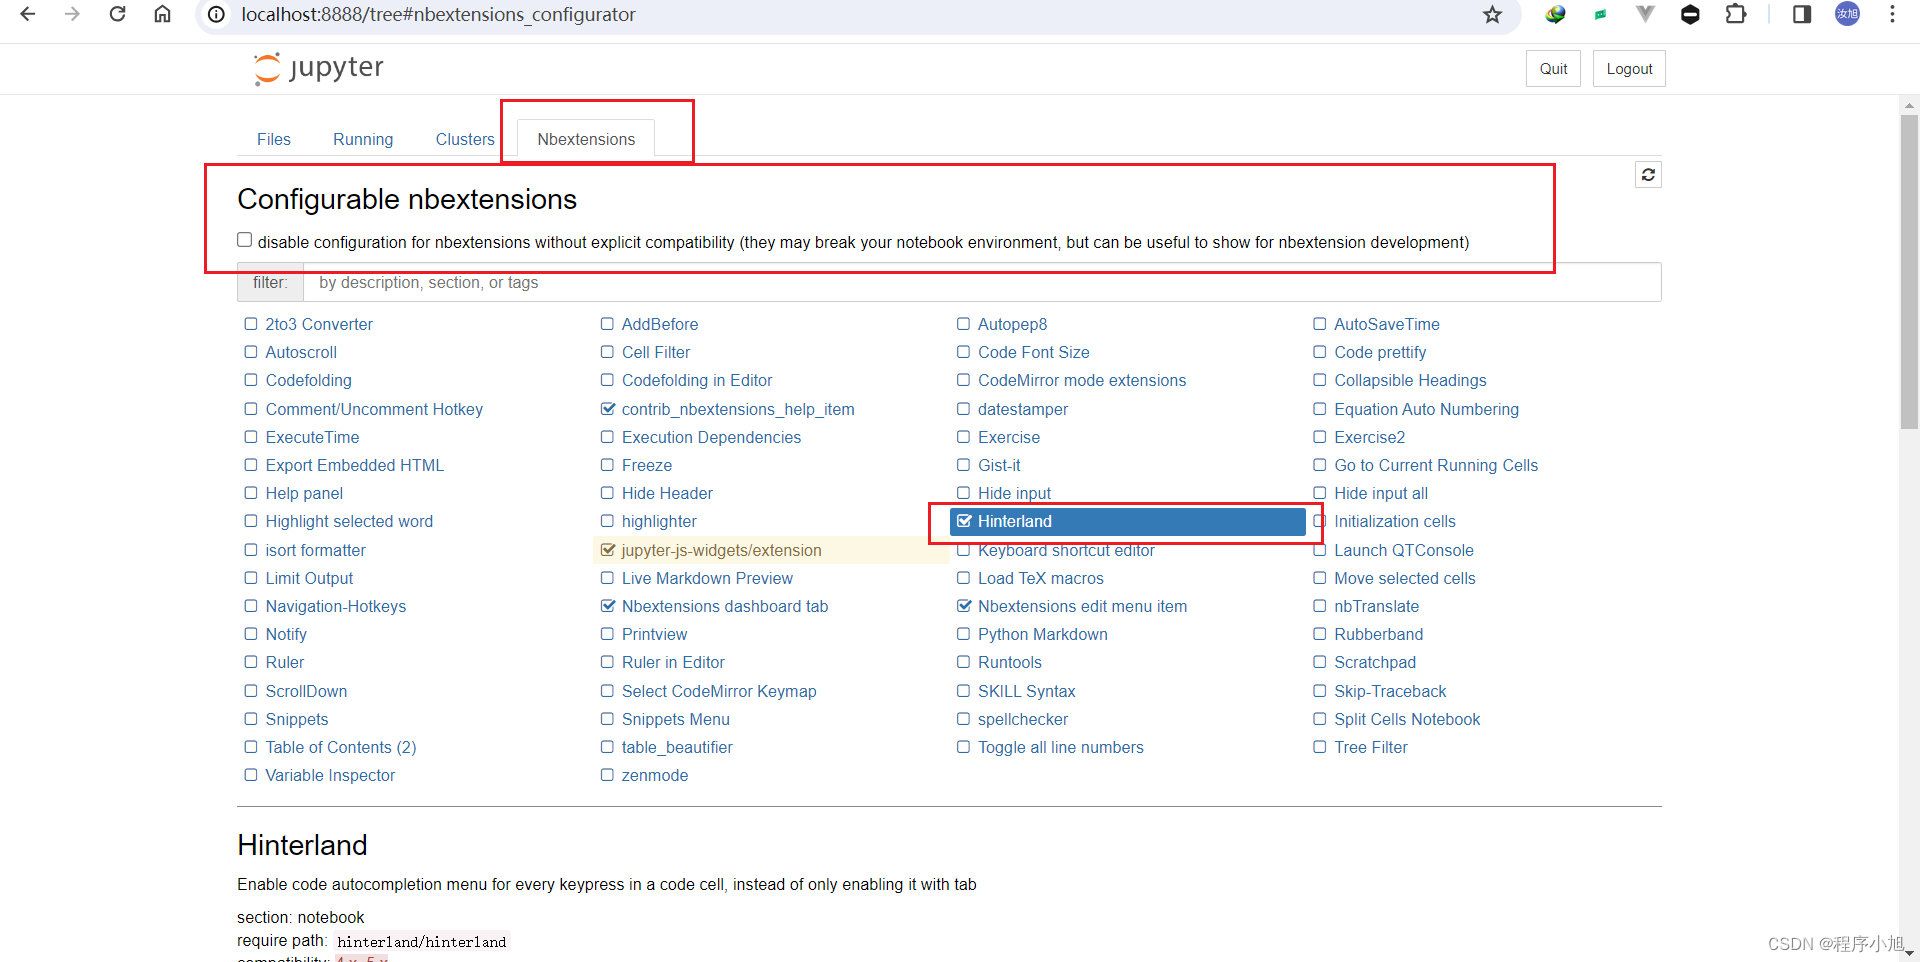Select Nbextensions edit menu item entry
Screen dimensions: 1920x962
point(1082,606)
